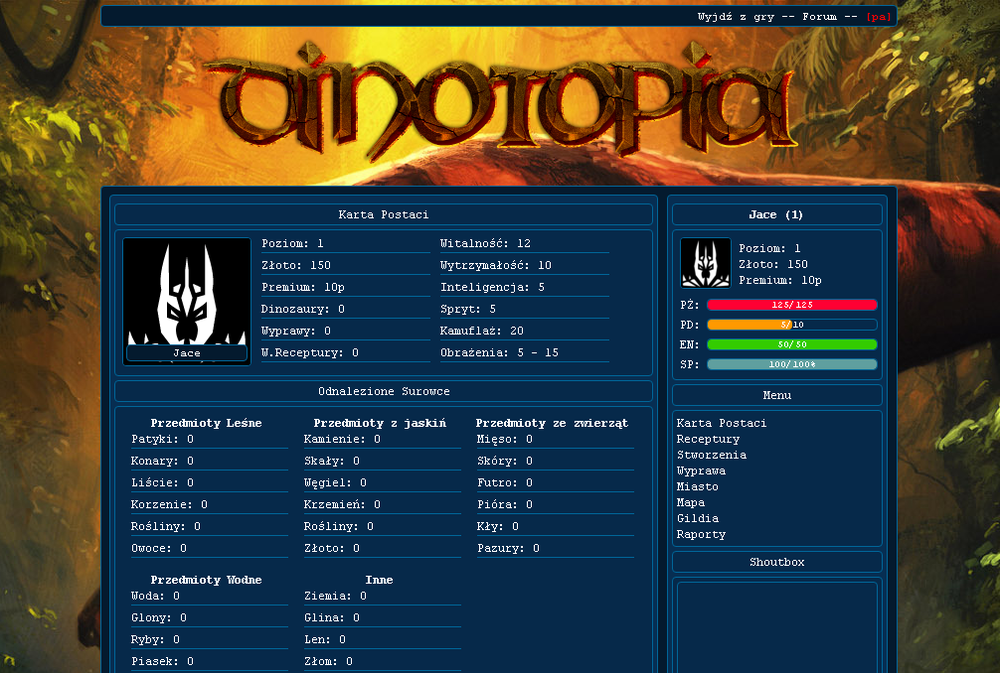Image resolution: width=1000 pixels, height=673 pixels.
Task: Click the Złoto: 150 stat in Karta Postaci
Action: 346,265
